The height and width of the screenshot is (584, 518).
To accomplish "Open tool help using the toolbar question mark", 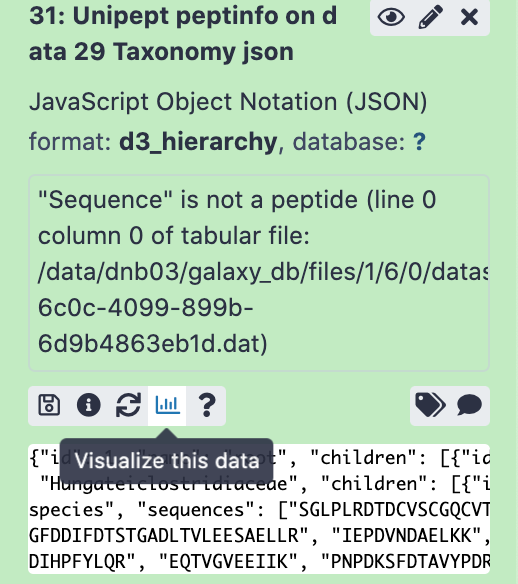I will 207,405.
